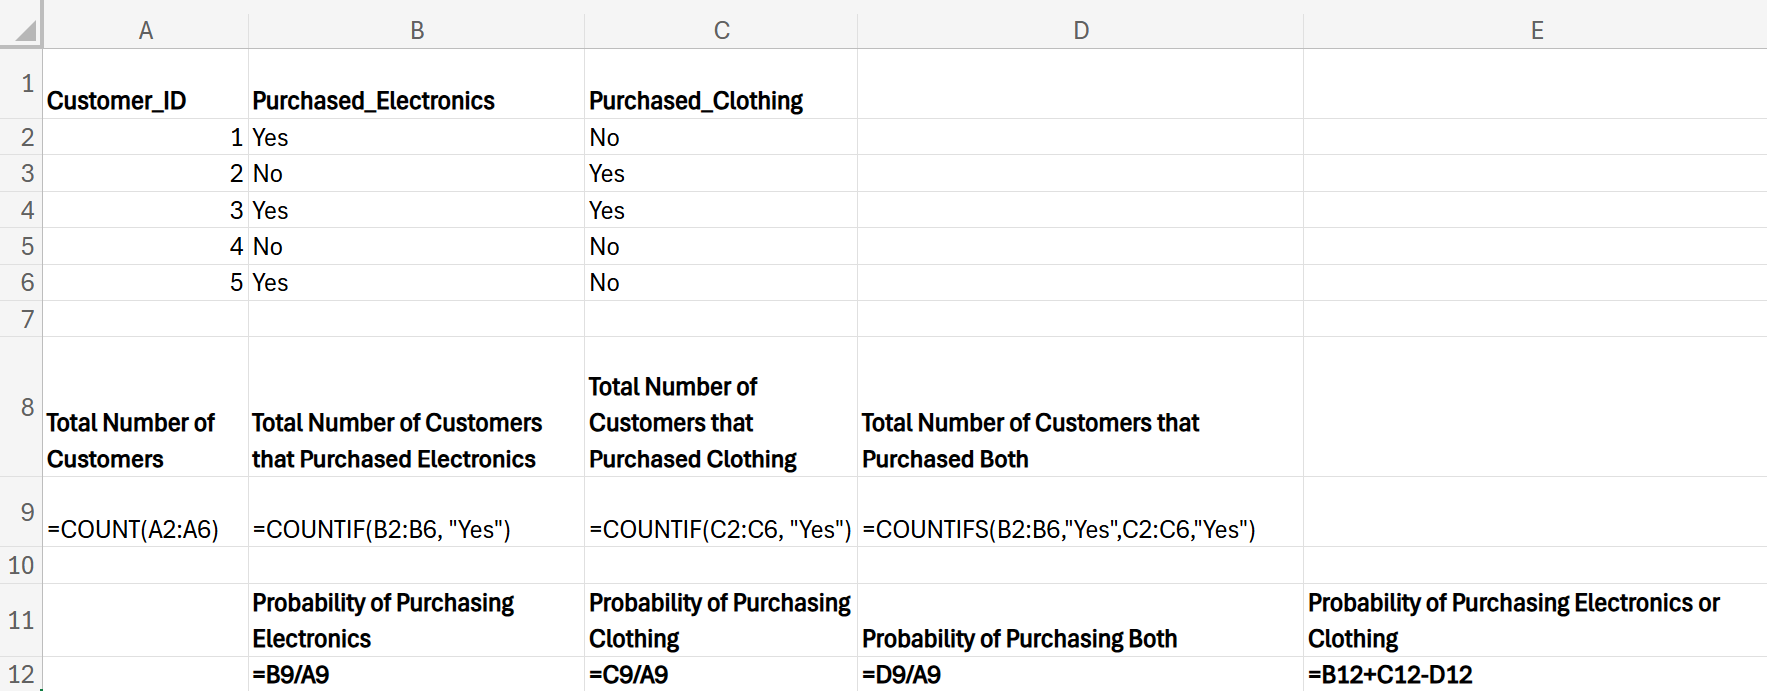Select column B header
This screenshot has height=691, width=1767.
pyautogui.click(x=417, y=30)
